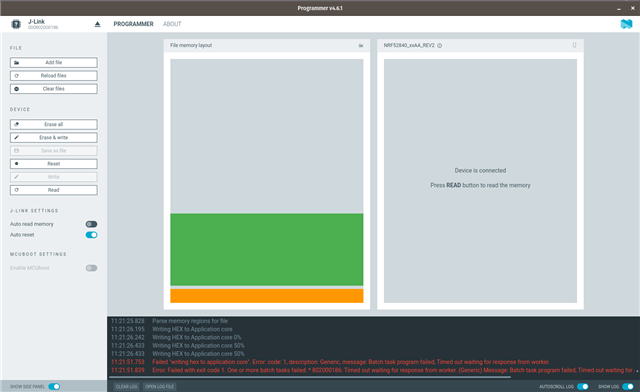
Task: Switch to the PROGRAMMER tab
Action: [x=133, y=24]
